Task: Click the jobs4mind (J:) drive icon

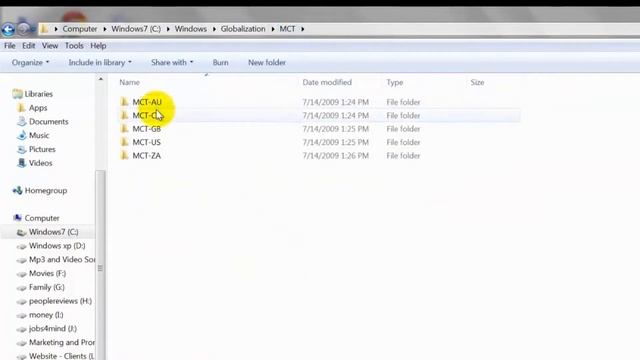Action: (22, 329)
